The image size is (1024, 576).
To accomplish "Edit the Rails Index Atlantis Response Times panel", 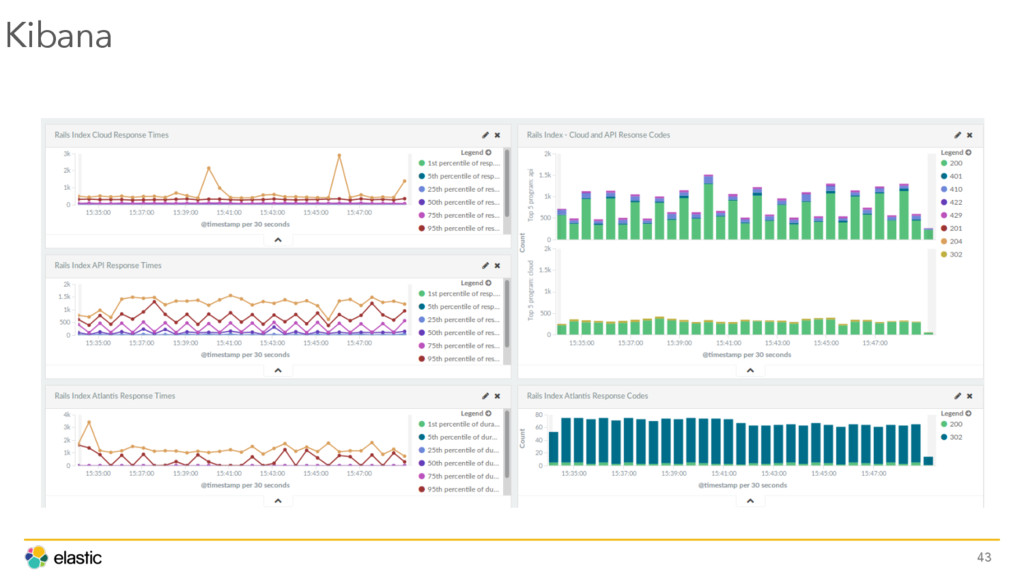I will click(x=485, y=396).
